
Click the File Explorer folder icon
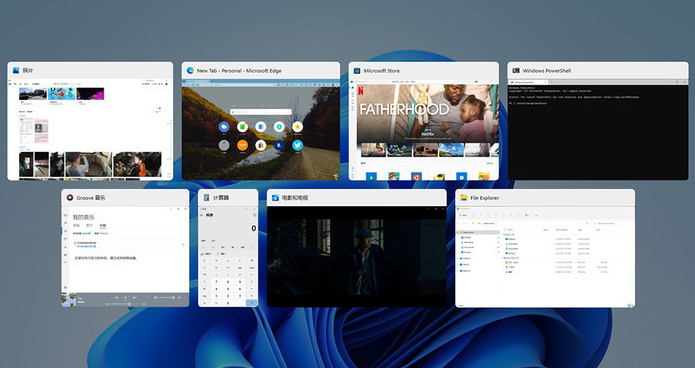[x=464, y=198]
